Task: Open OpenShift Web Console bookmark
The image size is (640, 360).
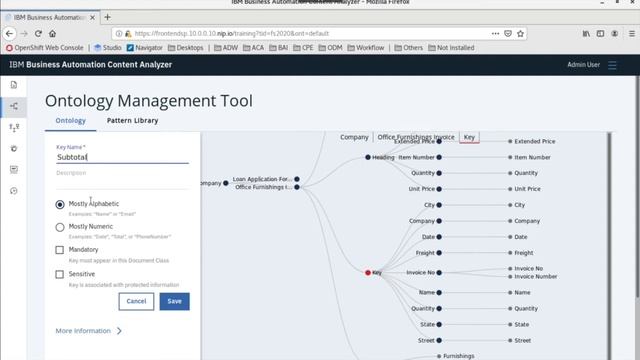Action: tap(44, 48)
